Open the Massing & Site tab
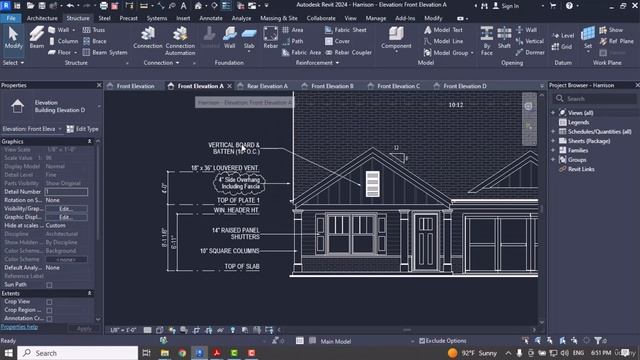Viewport: 640px width, 360px height. tap(279, 18)
